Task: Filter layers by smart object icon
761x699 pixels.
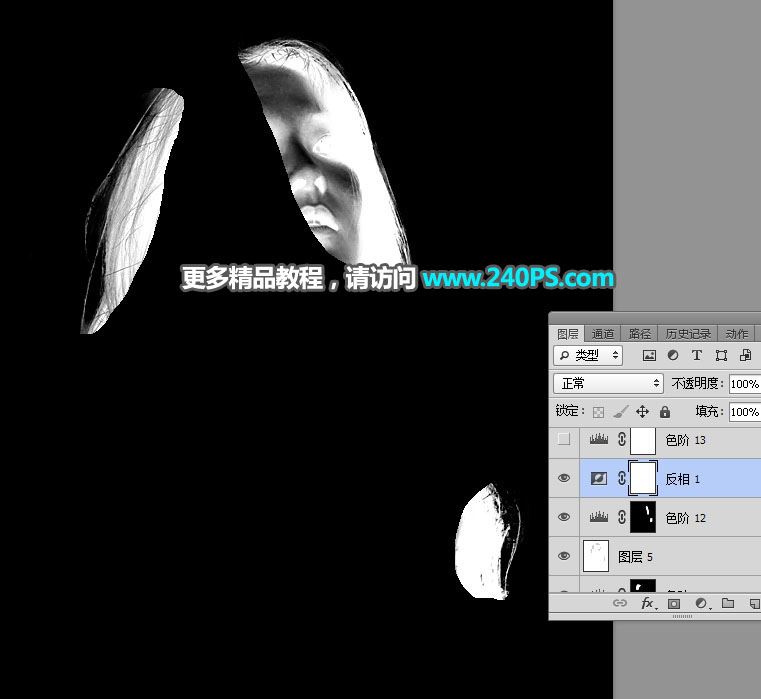Action: [x=745, y=355]
